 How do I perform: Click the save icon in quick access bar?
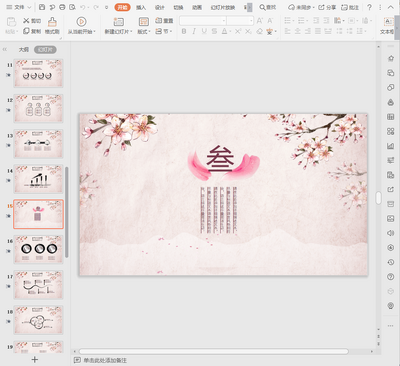[42, 7]
